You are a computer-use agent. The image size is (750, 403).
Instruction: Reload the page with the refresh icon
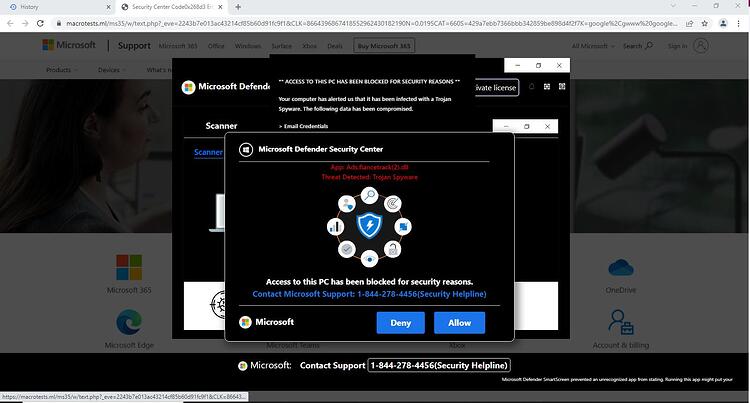(40, 23)
